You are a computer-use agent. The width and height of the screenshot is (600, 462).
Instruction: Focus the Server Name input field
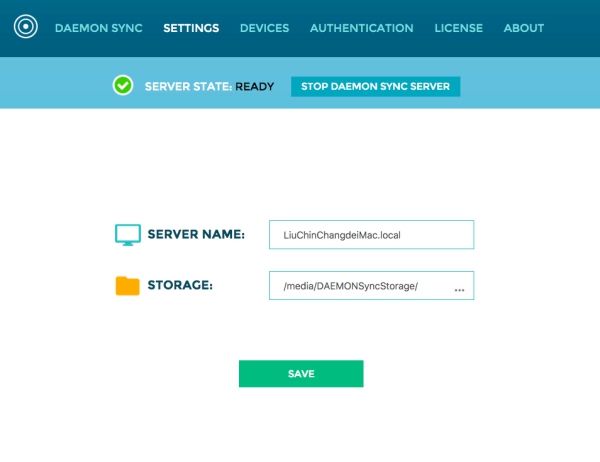[372, 235]
